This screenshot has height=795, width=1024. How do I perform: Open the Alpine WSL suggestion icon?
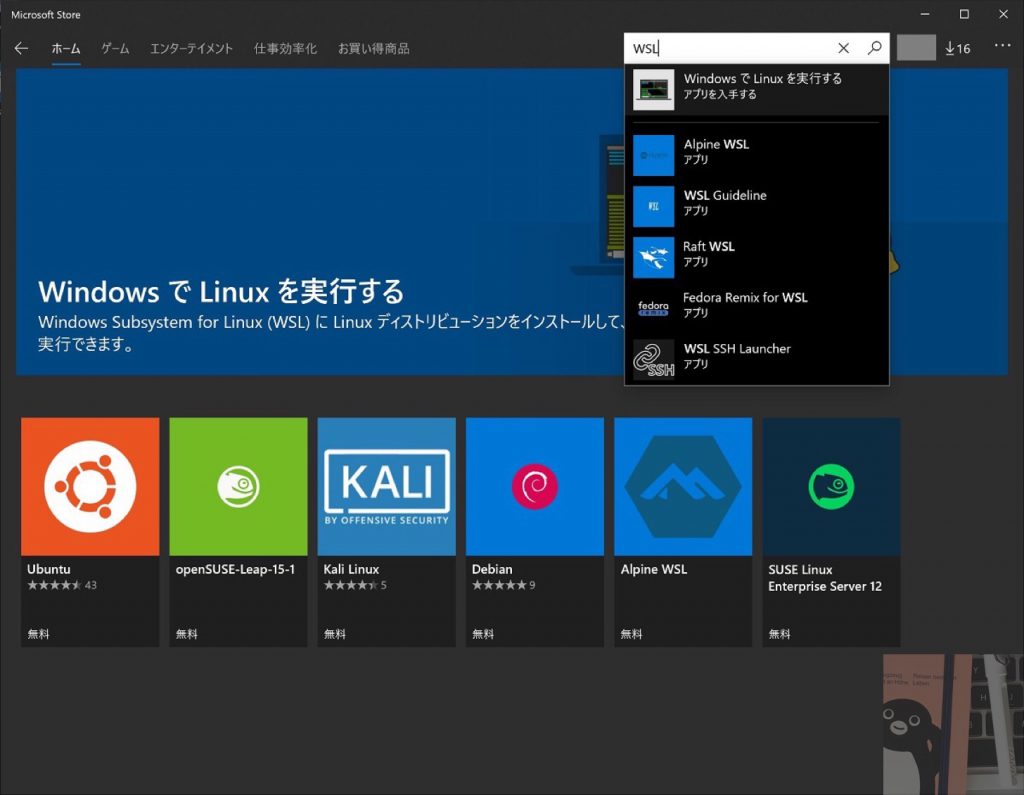[653, 155]
